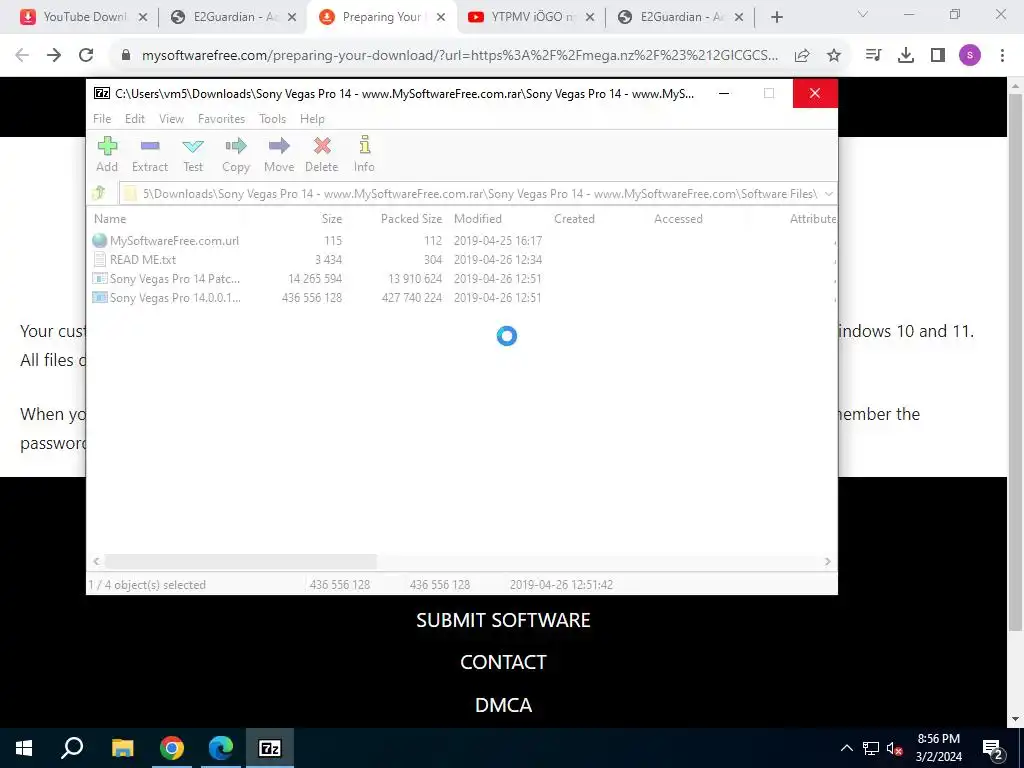Sort by the Size column header
The height and width of the screenshot is (768, 1024).
(332, 219)
